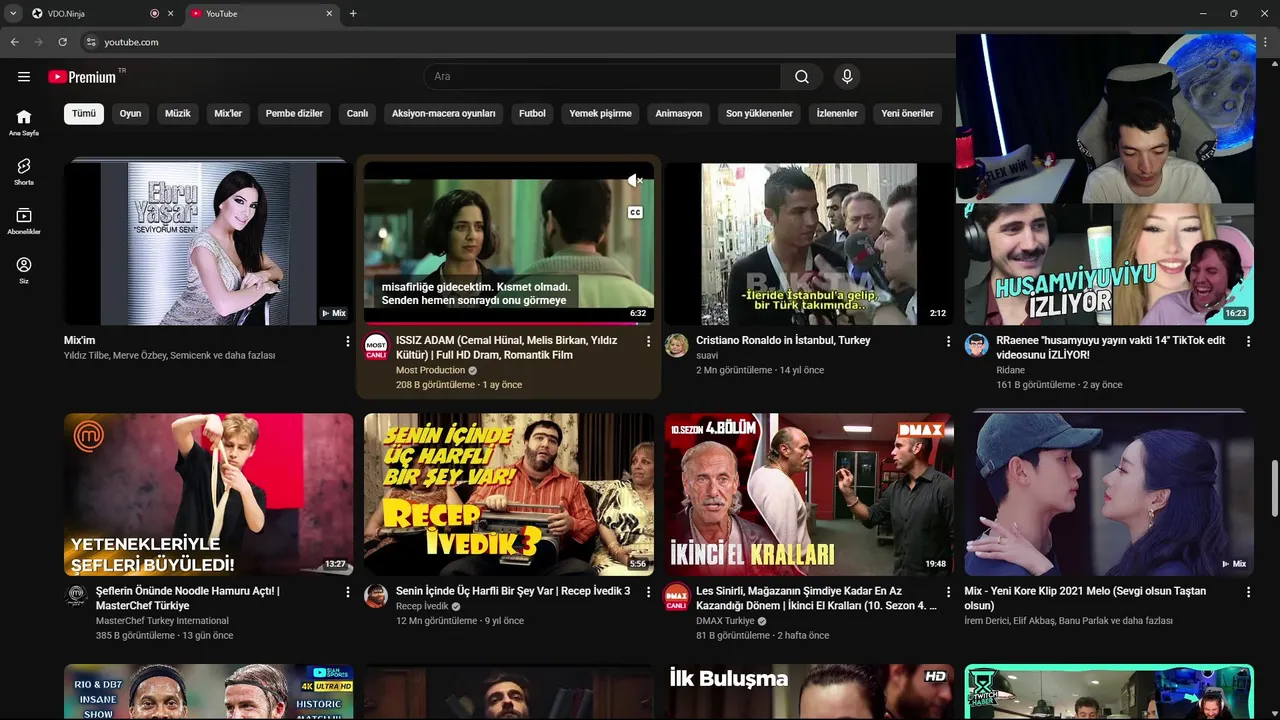Open the Cristiano Ronaldo in İstanbul thumbnail
1280x720 pixels.
click(x=809, y=244)
